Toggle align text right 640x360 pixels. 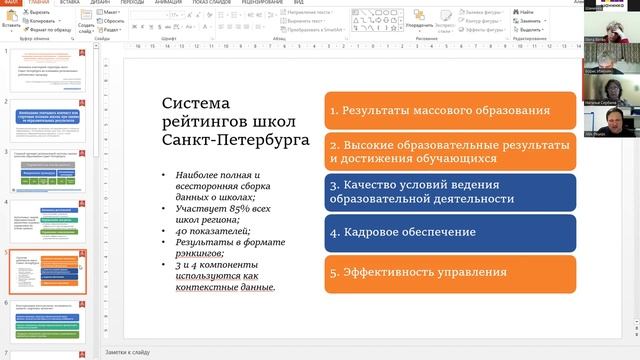point(238,27)
